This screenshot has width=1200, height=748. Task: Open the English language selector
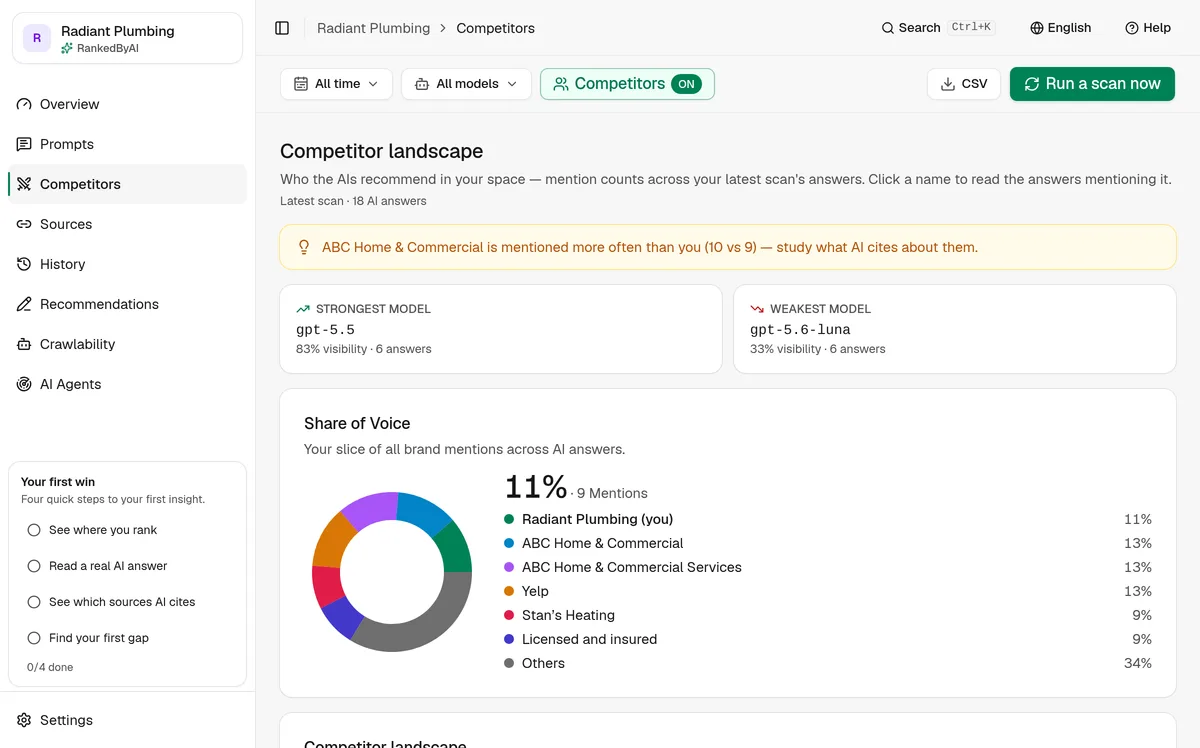[1061, 28]
